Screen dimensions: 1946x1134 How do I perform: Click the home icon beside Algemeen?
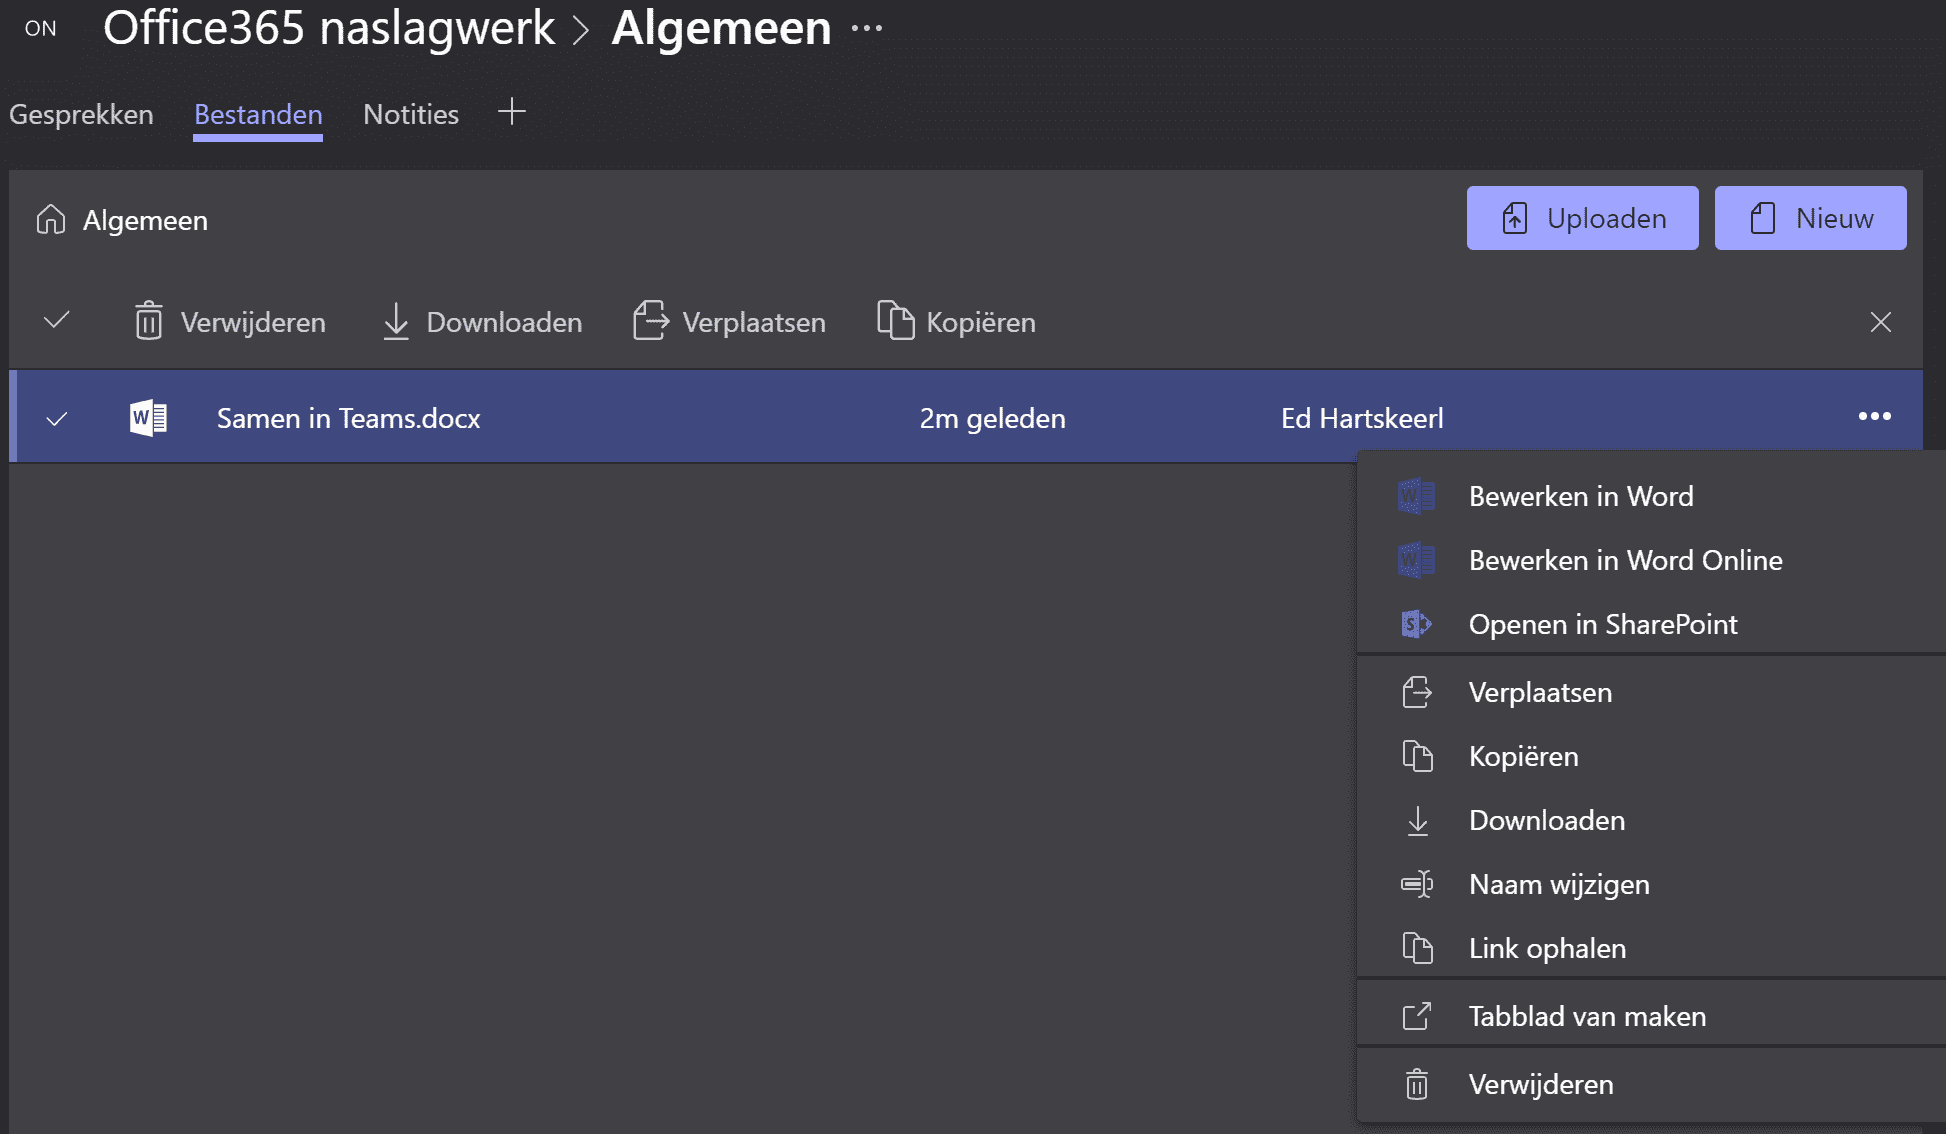pyautogui.click(x=51, y=219)
